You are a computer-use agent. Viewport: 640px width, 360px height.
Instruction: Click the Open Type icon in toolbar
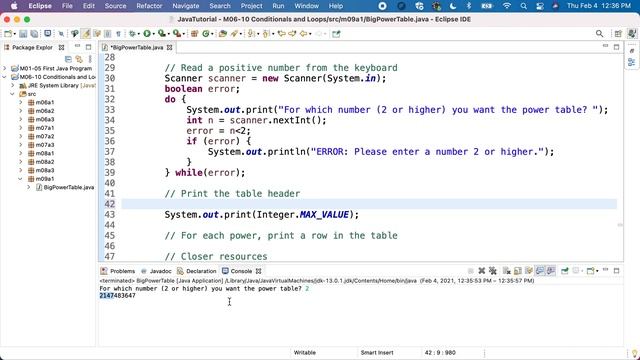point(222,34)
